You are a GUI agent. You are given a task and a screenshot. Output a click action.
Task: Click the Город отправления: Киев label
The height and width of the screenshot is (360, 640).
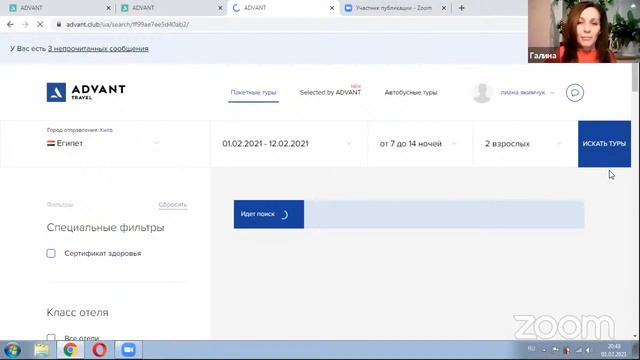click(80, 130)
